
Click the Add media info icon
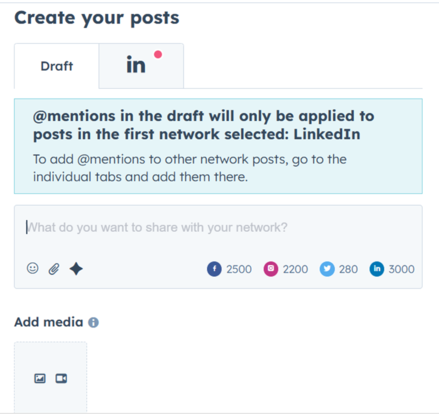point(93,322)
